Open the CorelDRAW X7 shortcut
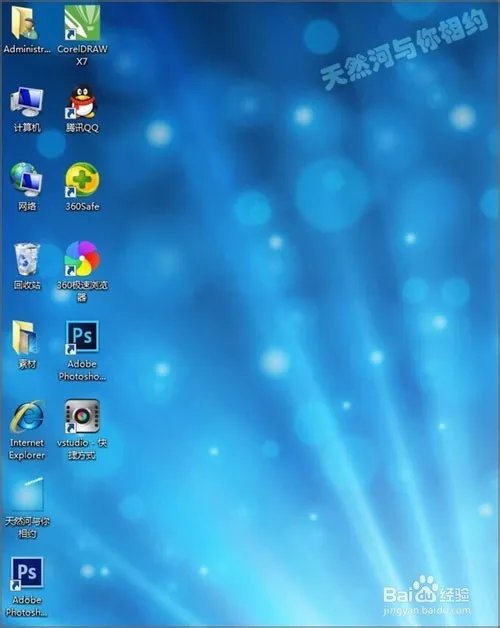Screen dimensions: 500x628 [82, 23]
